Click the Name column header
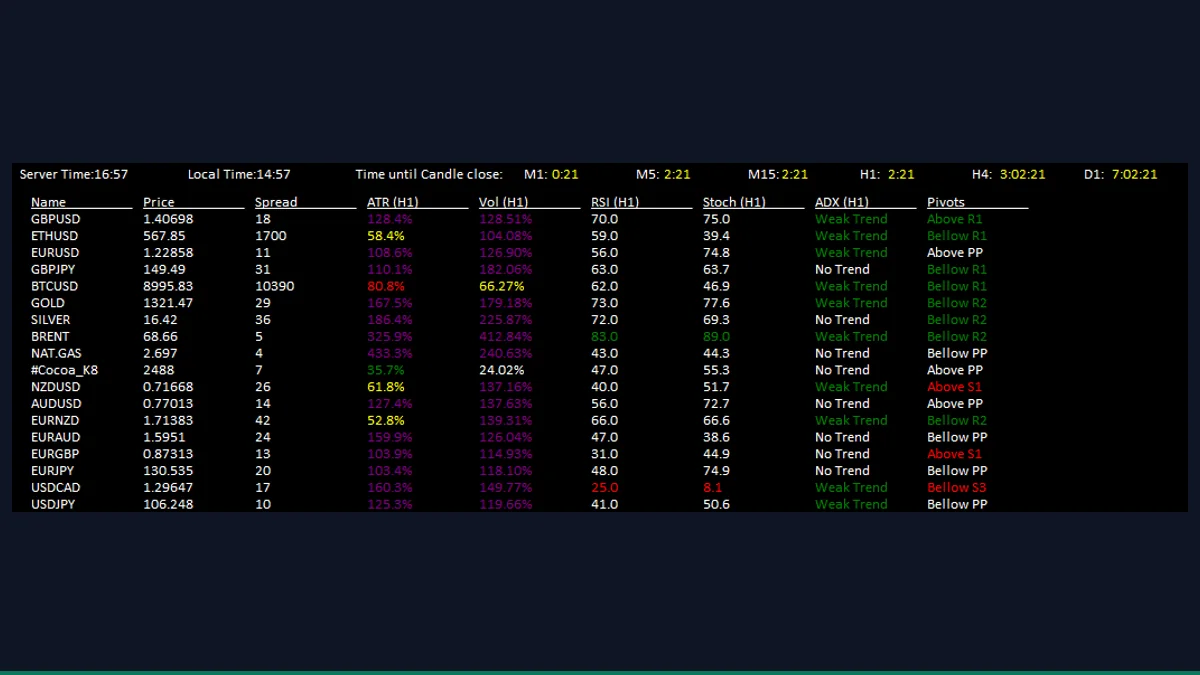The width and height of the screenshot is (1200, 675). (48, 202)
